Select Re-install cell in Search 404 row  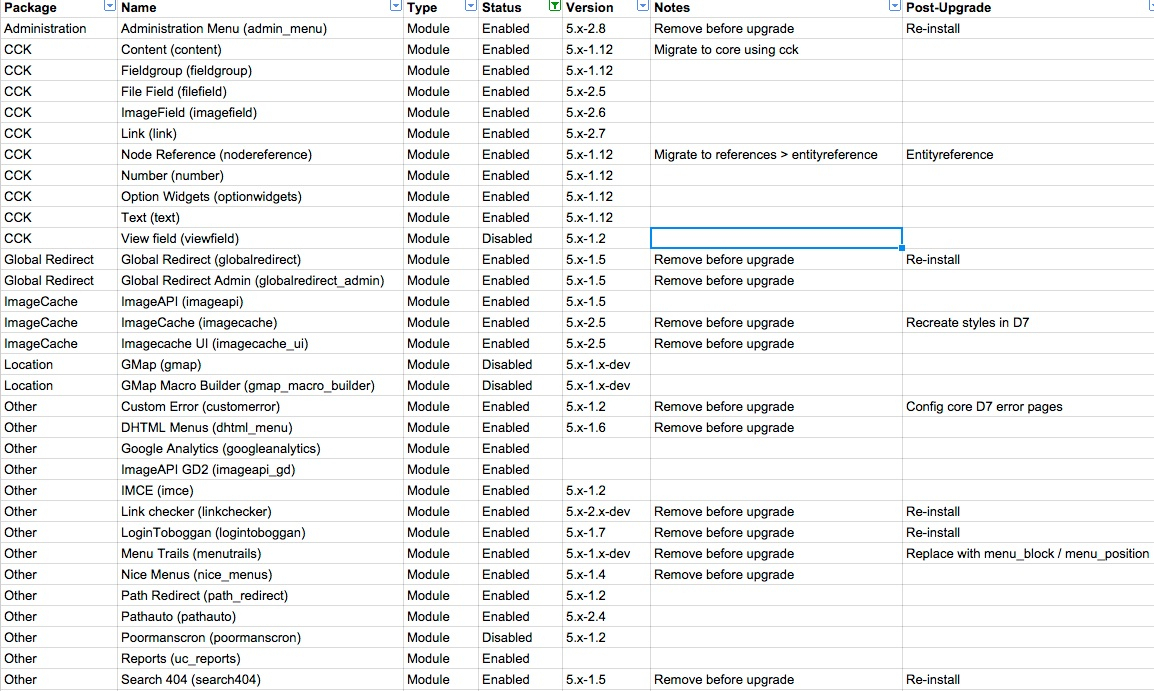[x=1028, y=679]
